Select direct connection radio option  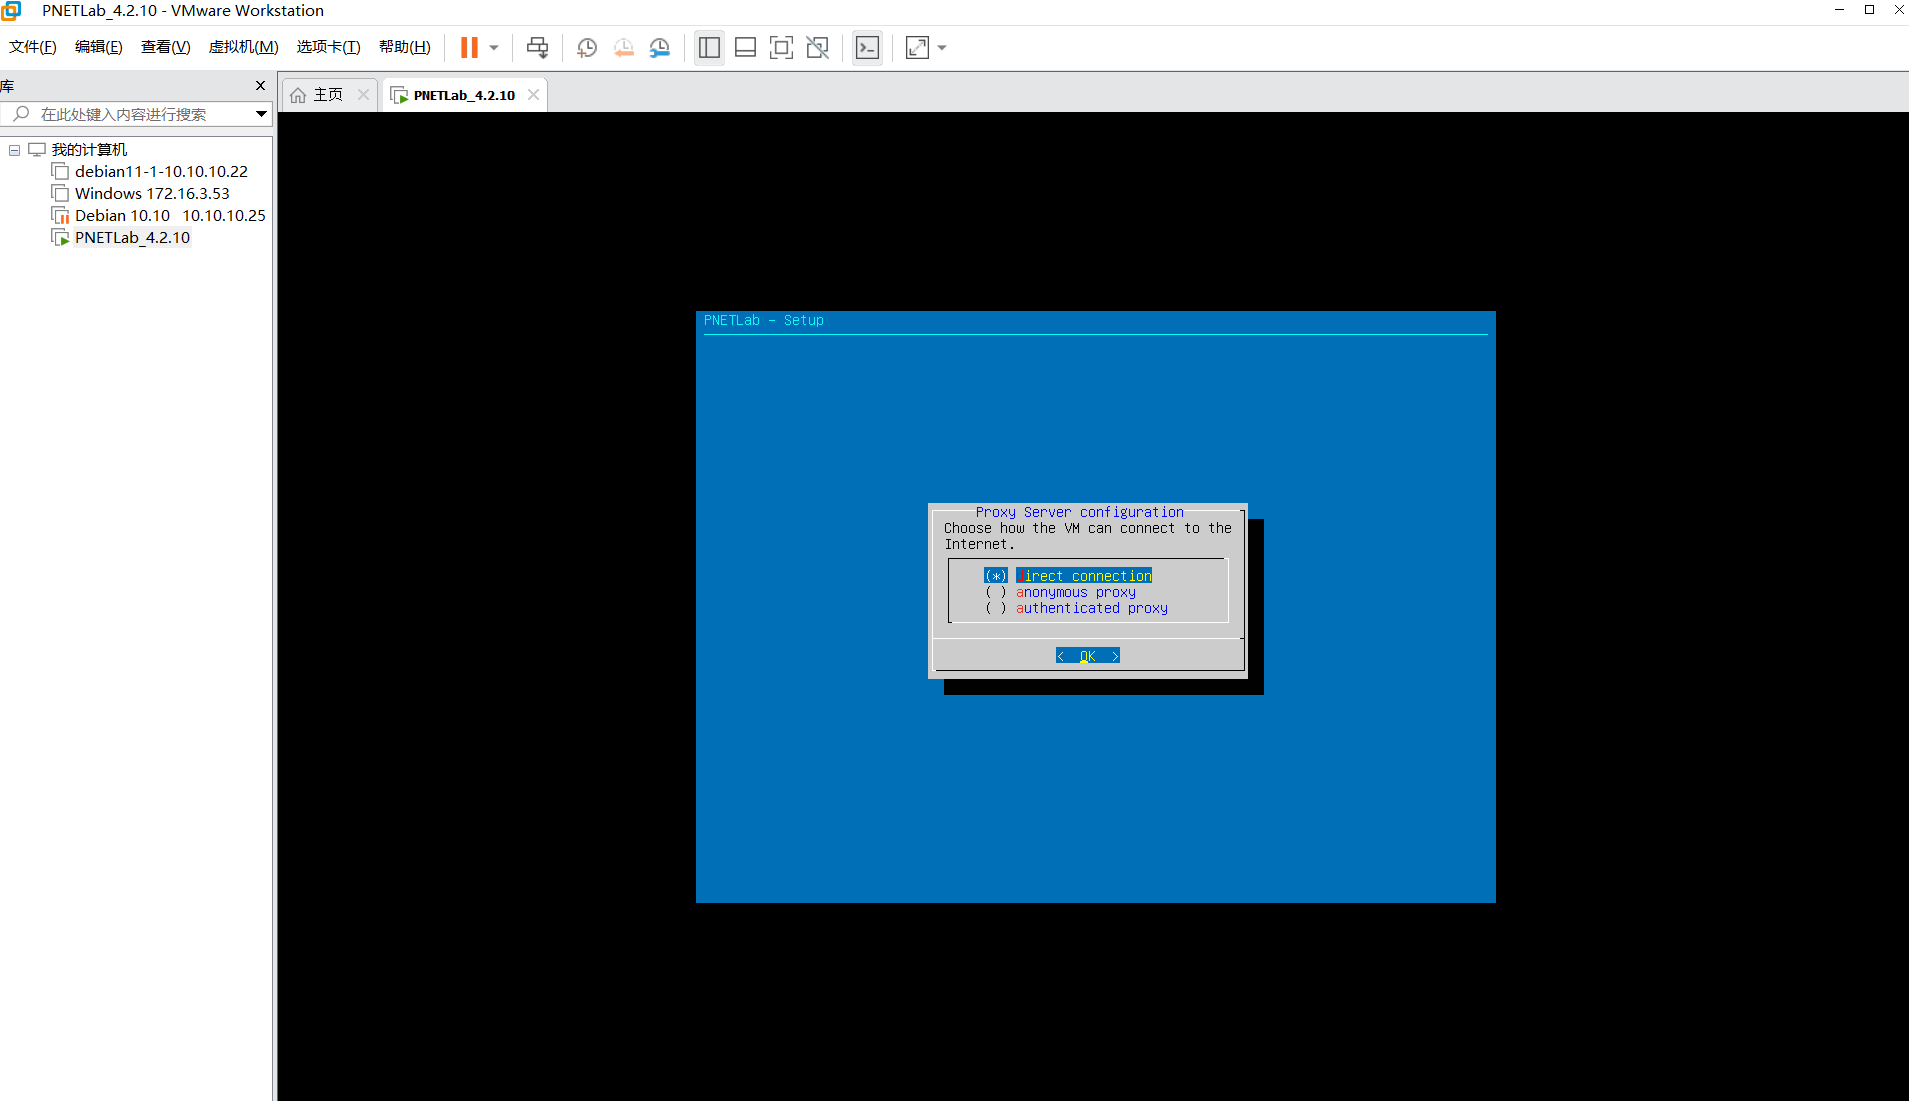coord(1068,576)
